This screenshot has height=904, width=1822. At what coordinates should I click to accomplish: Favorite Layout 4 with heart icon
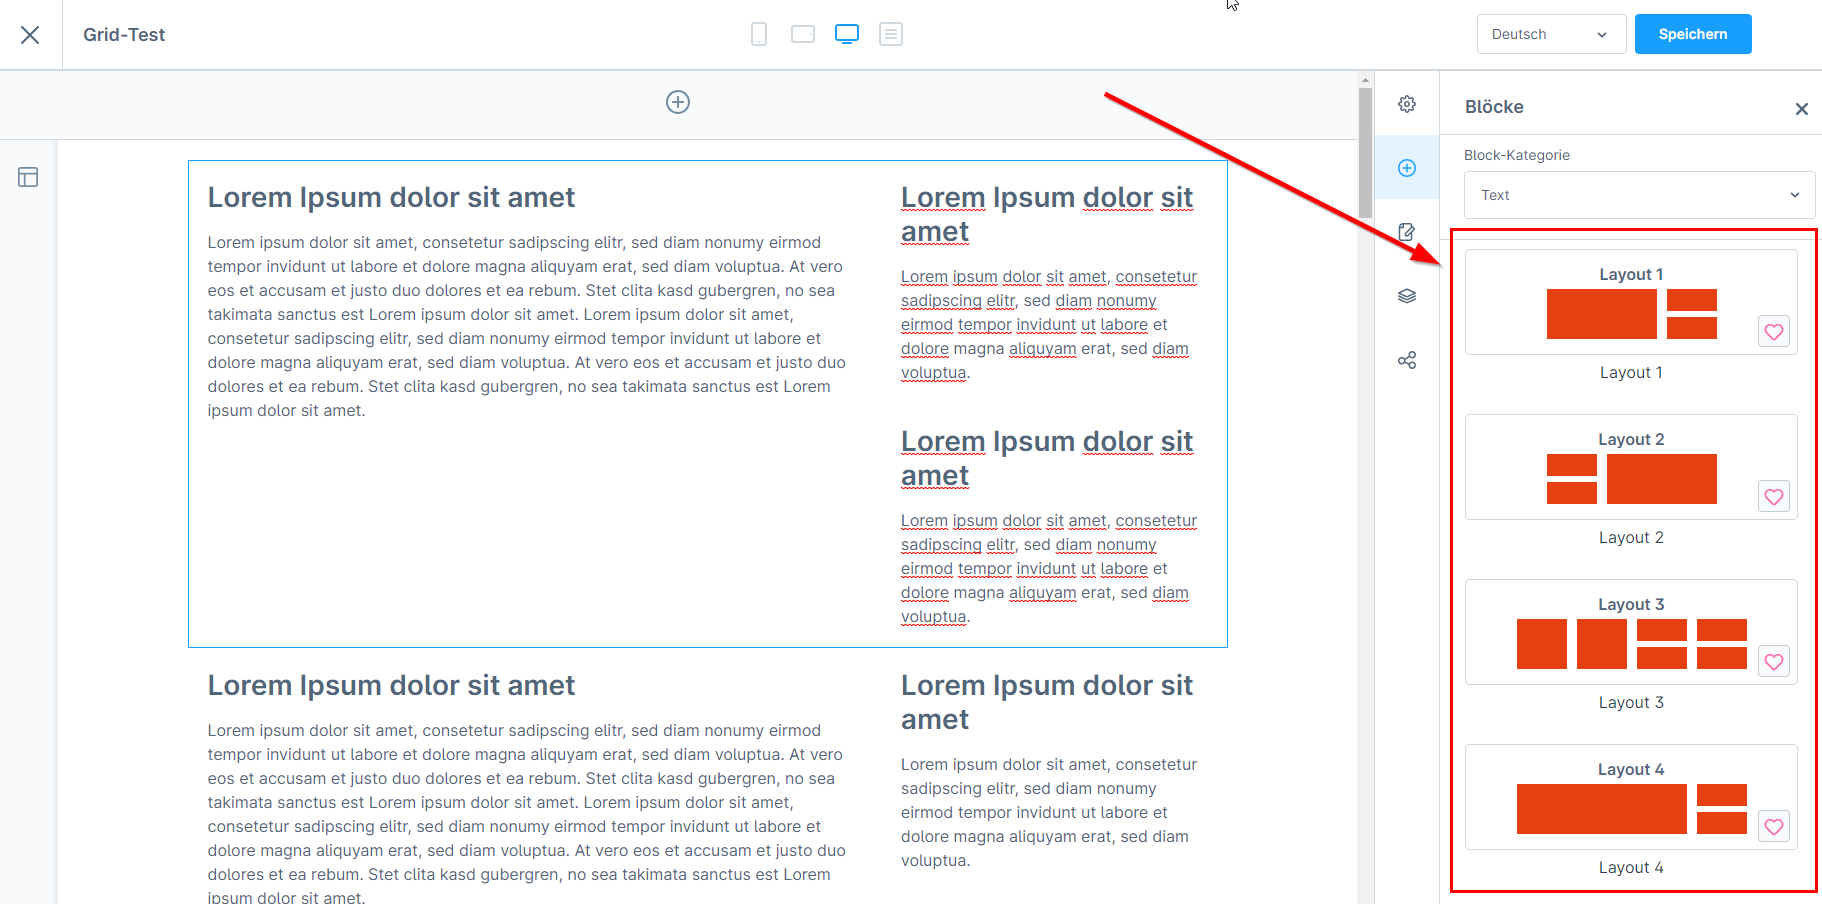[1774, 827]
